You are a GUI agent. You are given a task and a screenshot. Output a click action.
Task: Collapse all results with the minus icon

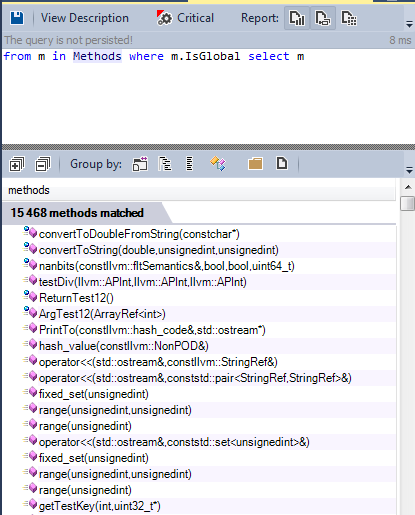coord(42,164)
